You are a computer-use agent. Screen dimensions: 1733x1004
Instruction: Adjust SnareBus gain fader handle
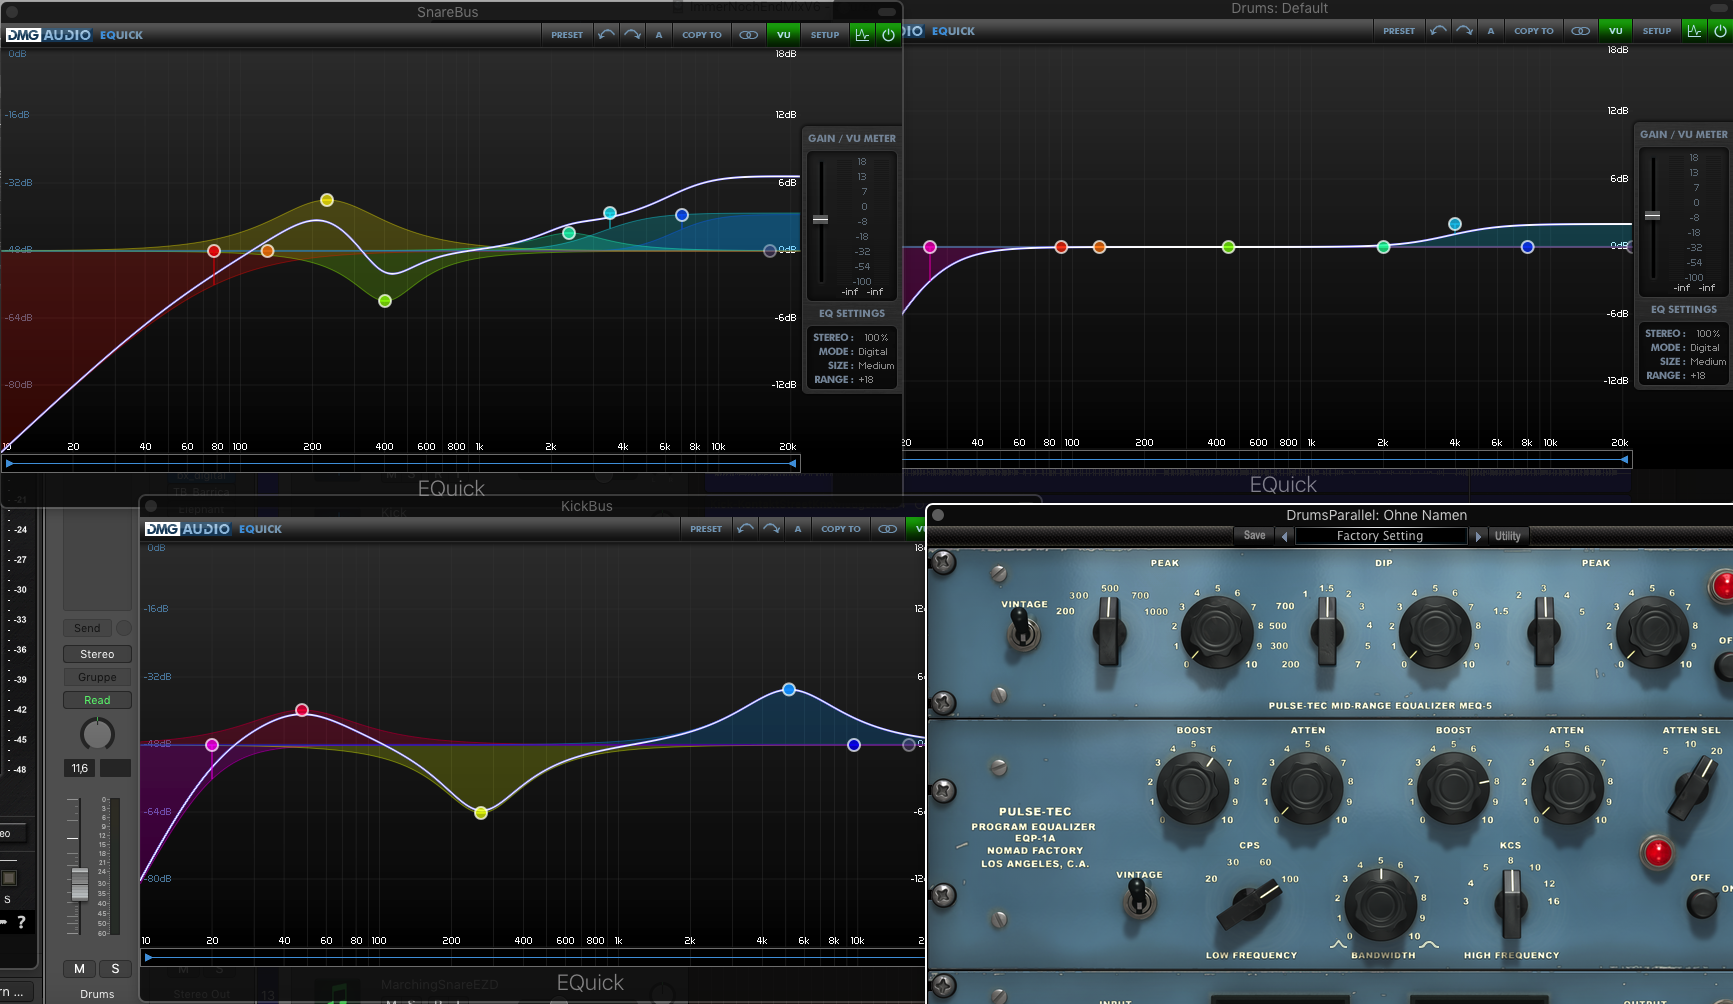(821, 220)
